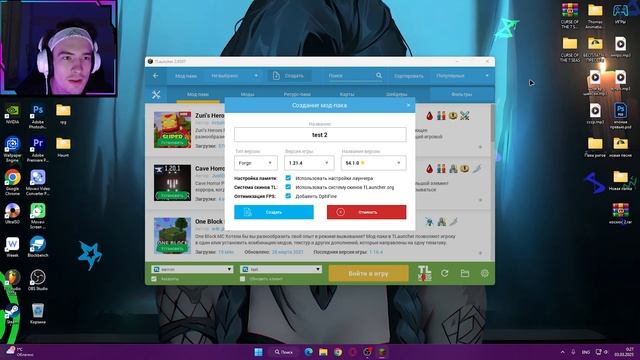Click the Zuri's Heroes modpack thumbnail
This screenshot has height=360, width=640.
tap(172, 130)
